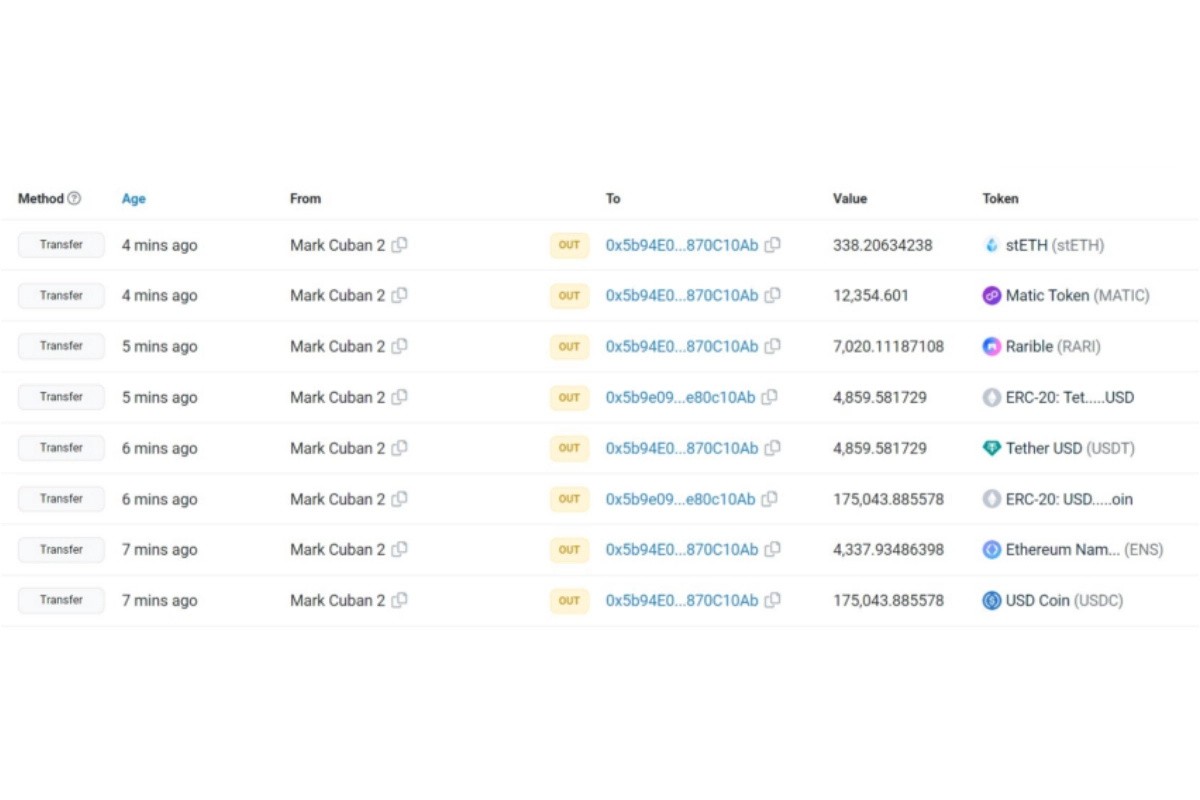Copy recipient address in ERC-20: USD.....oin row
1200x800 pixels.
click(769, 499)
